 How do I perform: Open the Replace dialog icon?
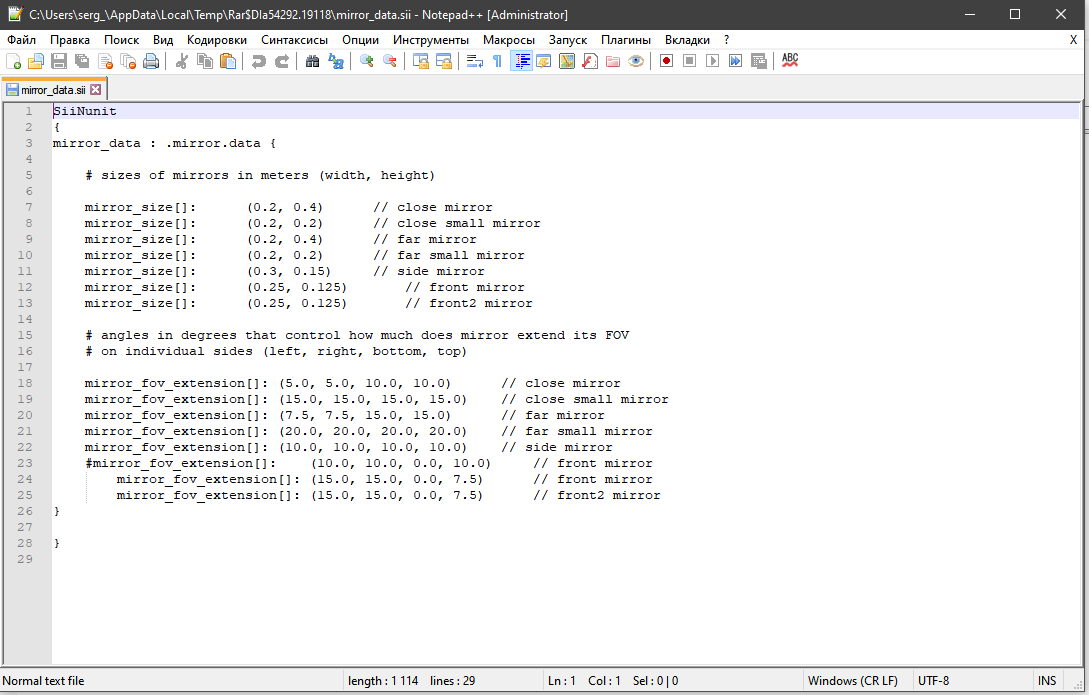(335, 61)
